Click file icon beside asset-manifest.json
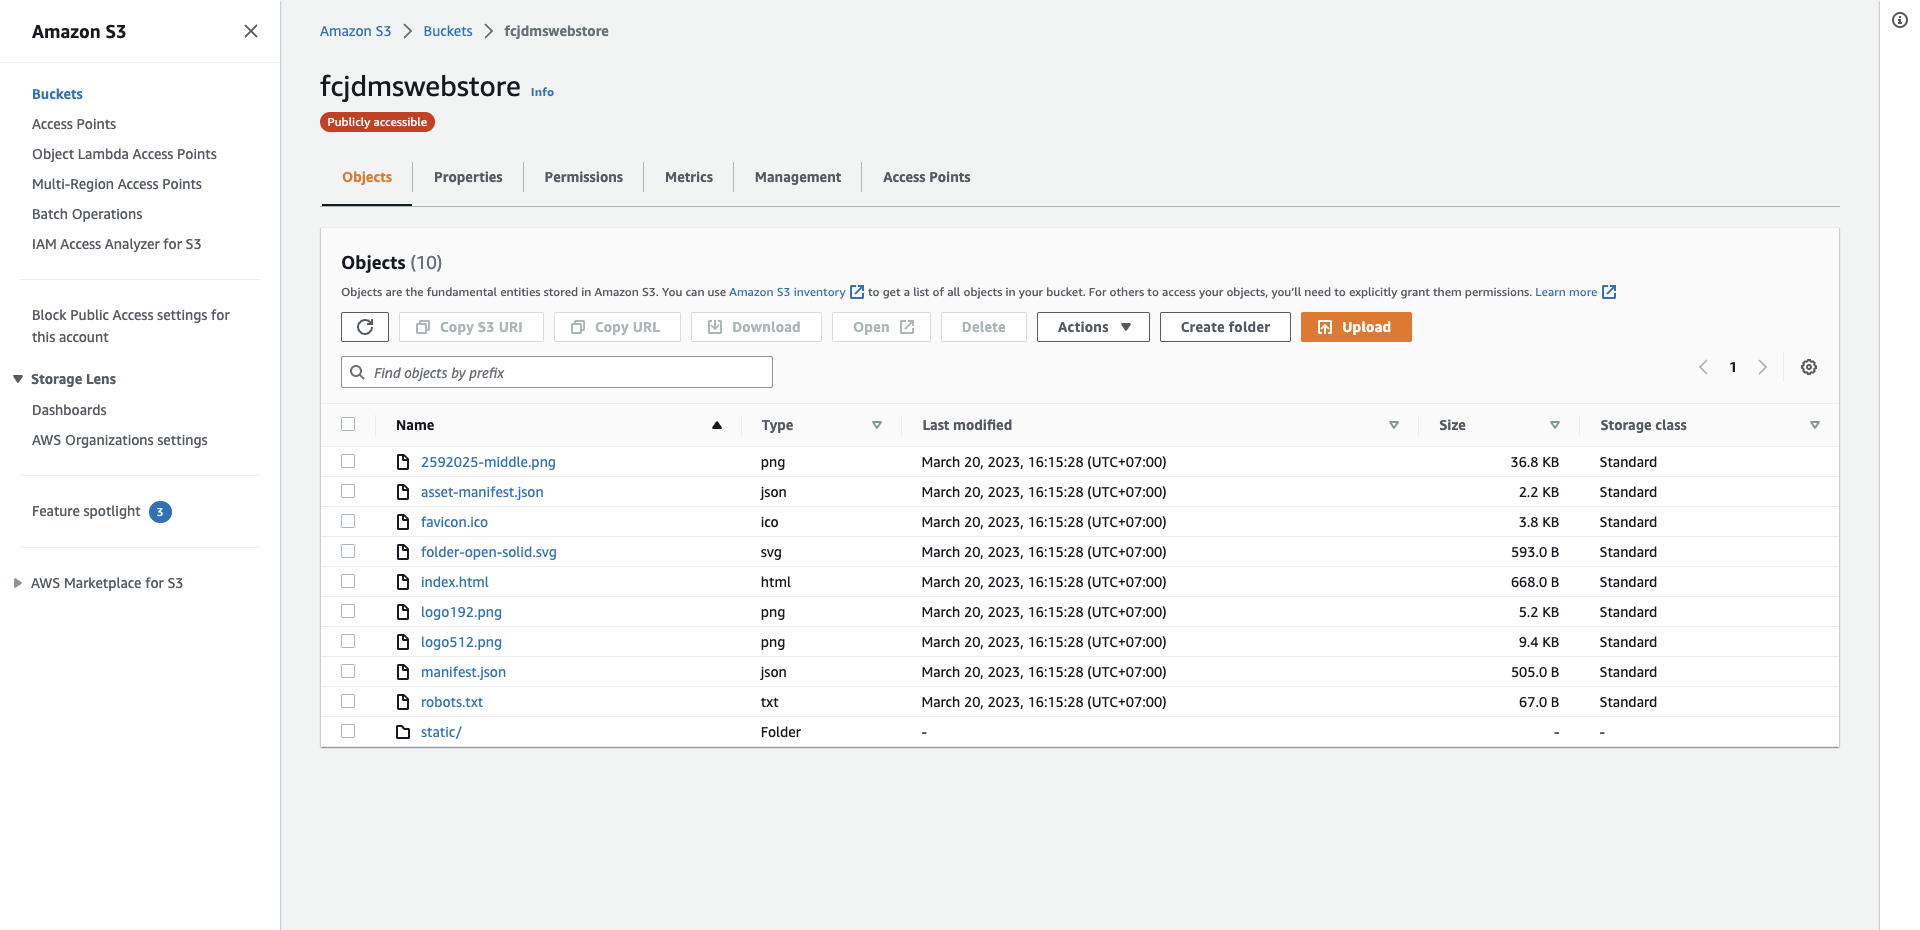This screenshot has height=930, width=1920. [x=403, y=492]
